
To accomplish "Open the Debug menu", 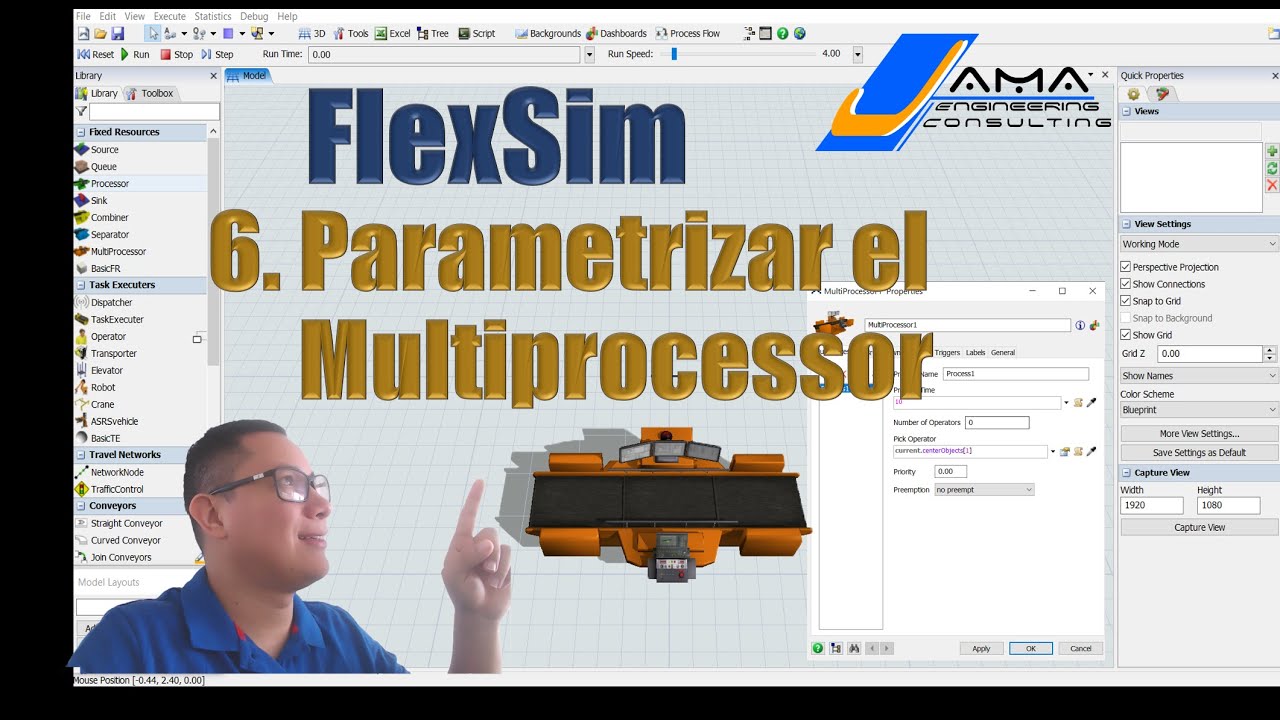I will click(254, 16).
